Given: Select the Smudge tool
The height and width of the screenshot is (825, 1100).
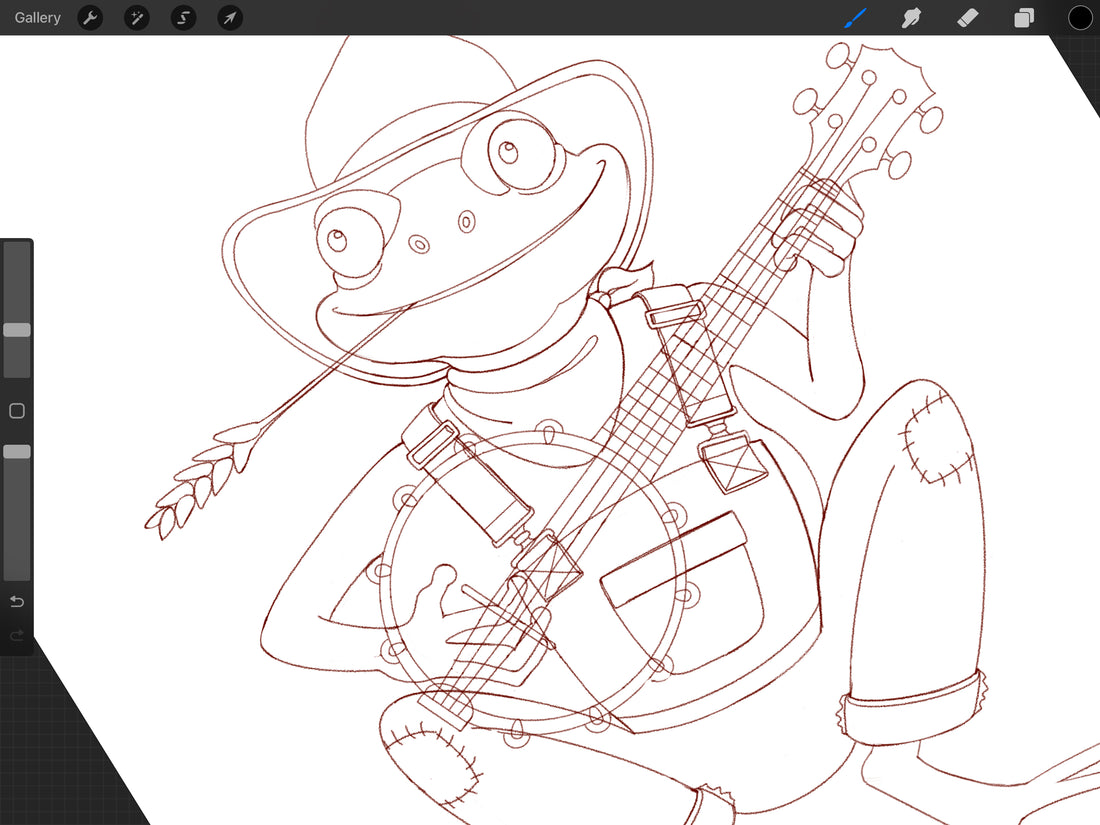Looking at the screenshot, I should point(911,18).
